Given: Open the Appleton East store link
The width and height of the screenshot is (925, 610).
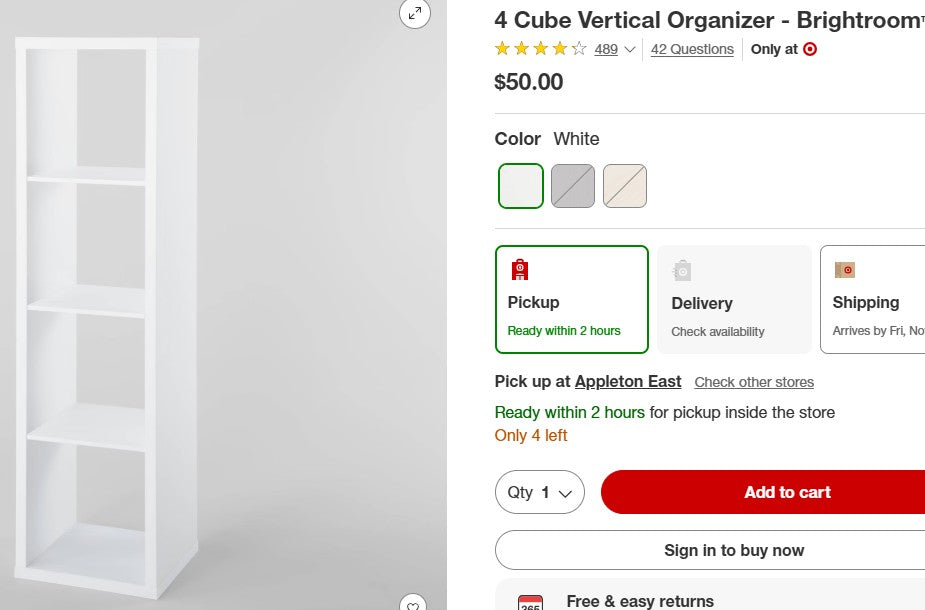Looking at the screenshot, I should coord(627,382).
